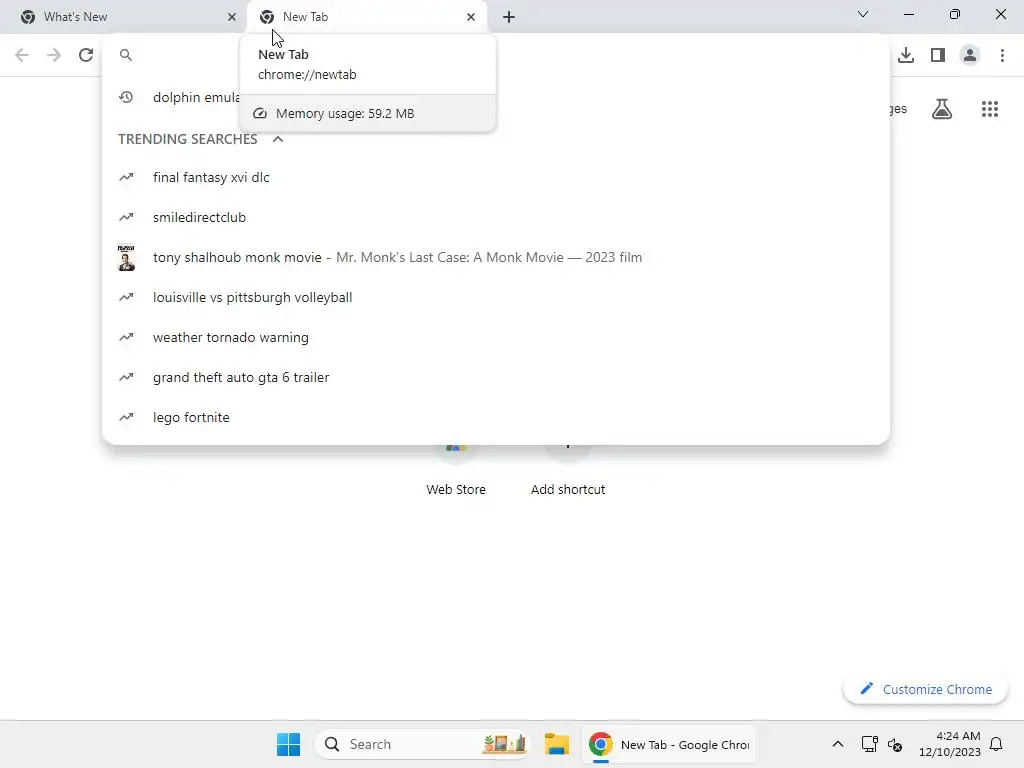This screenshot has width=1024, height=768.
Task: Click the taskbar Search box
Action: point(422,744)
